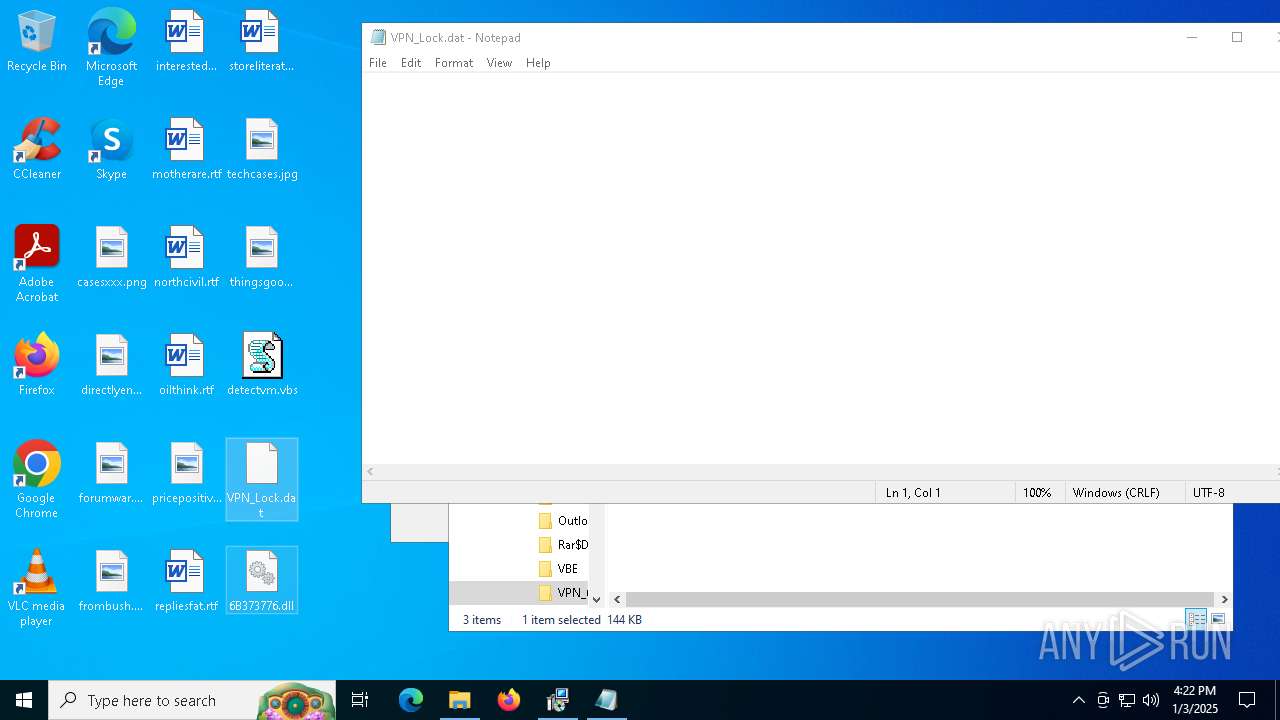Viewport: 1280px width, 720px height.
Task: Open Notepad View menu
Action: 499,63
